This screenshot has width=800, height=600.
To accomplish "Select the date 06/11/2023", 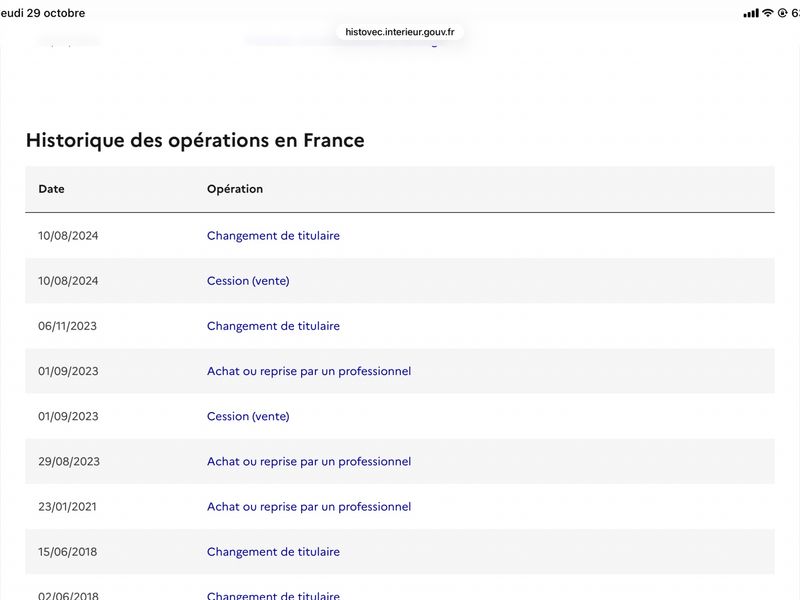I will click(x=67, y=326).
